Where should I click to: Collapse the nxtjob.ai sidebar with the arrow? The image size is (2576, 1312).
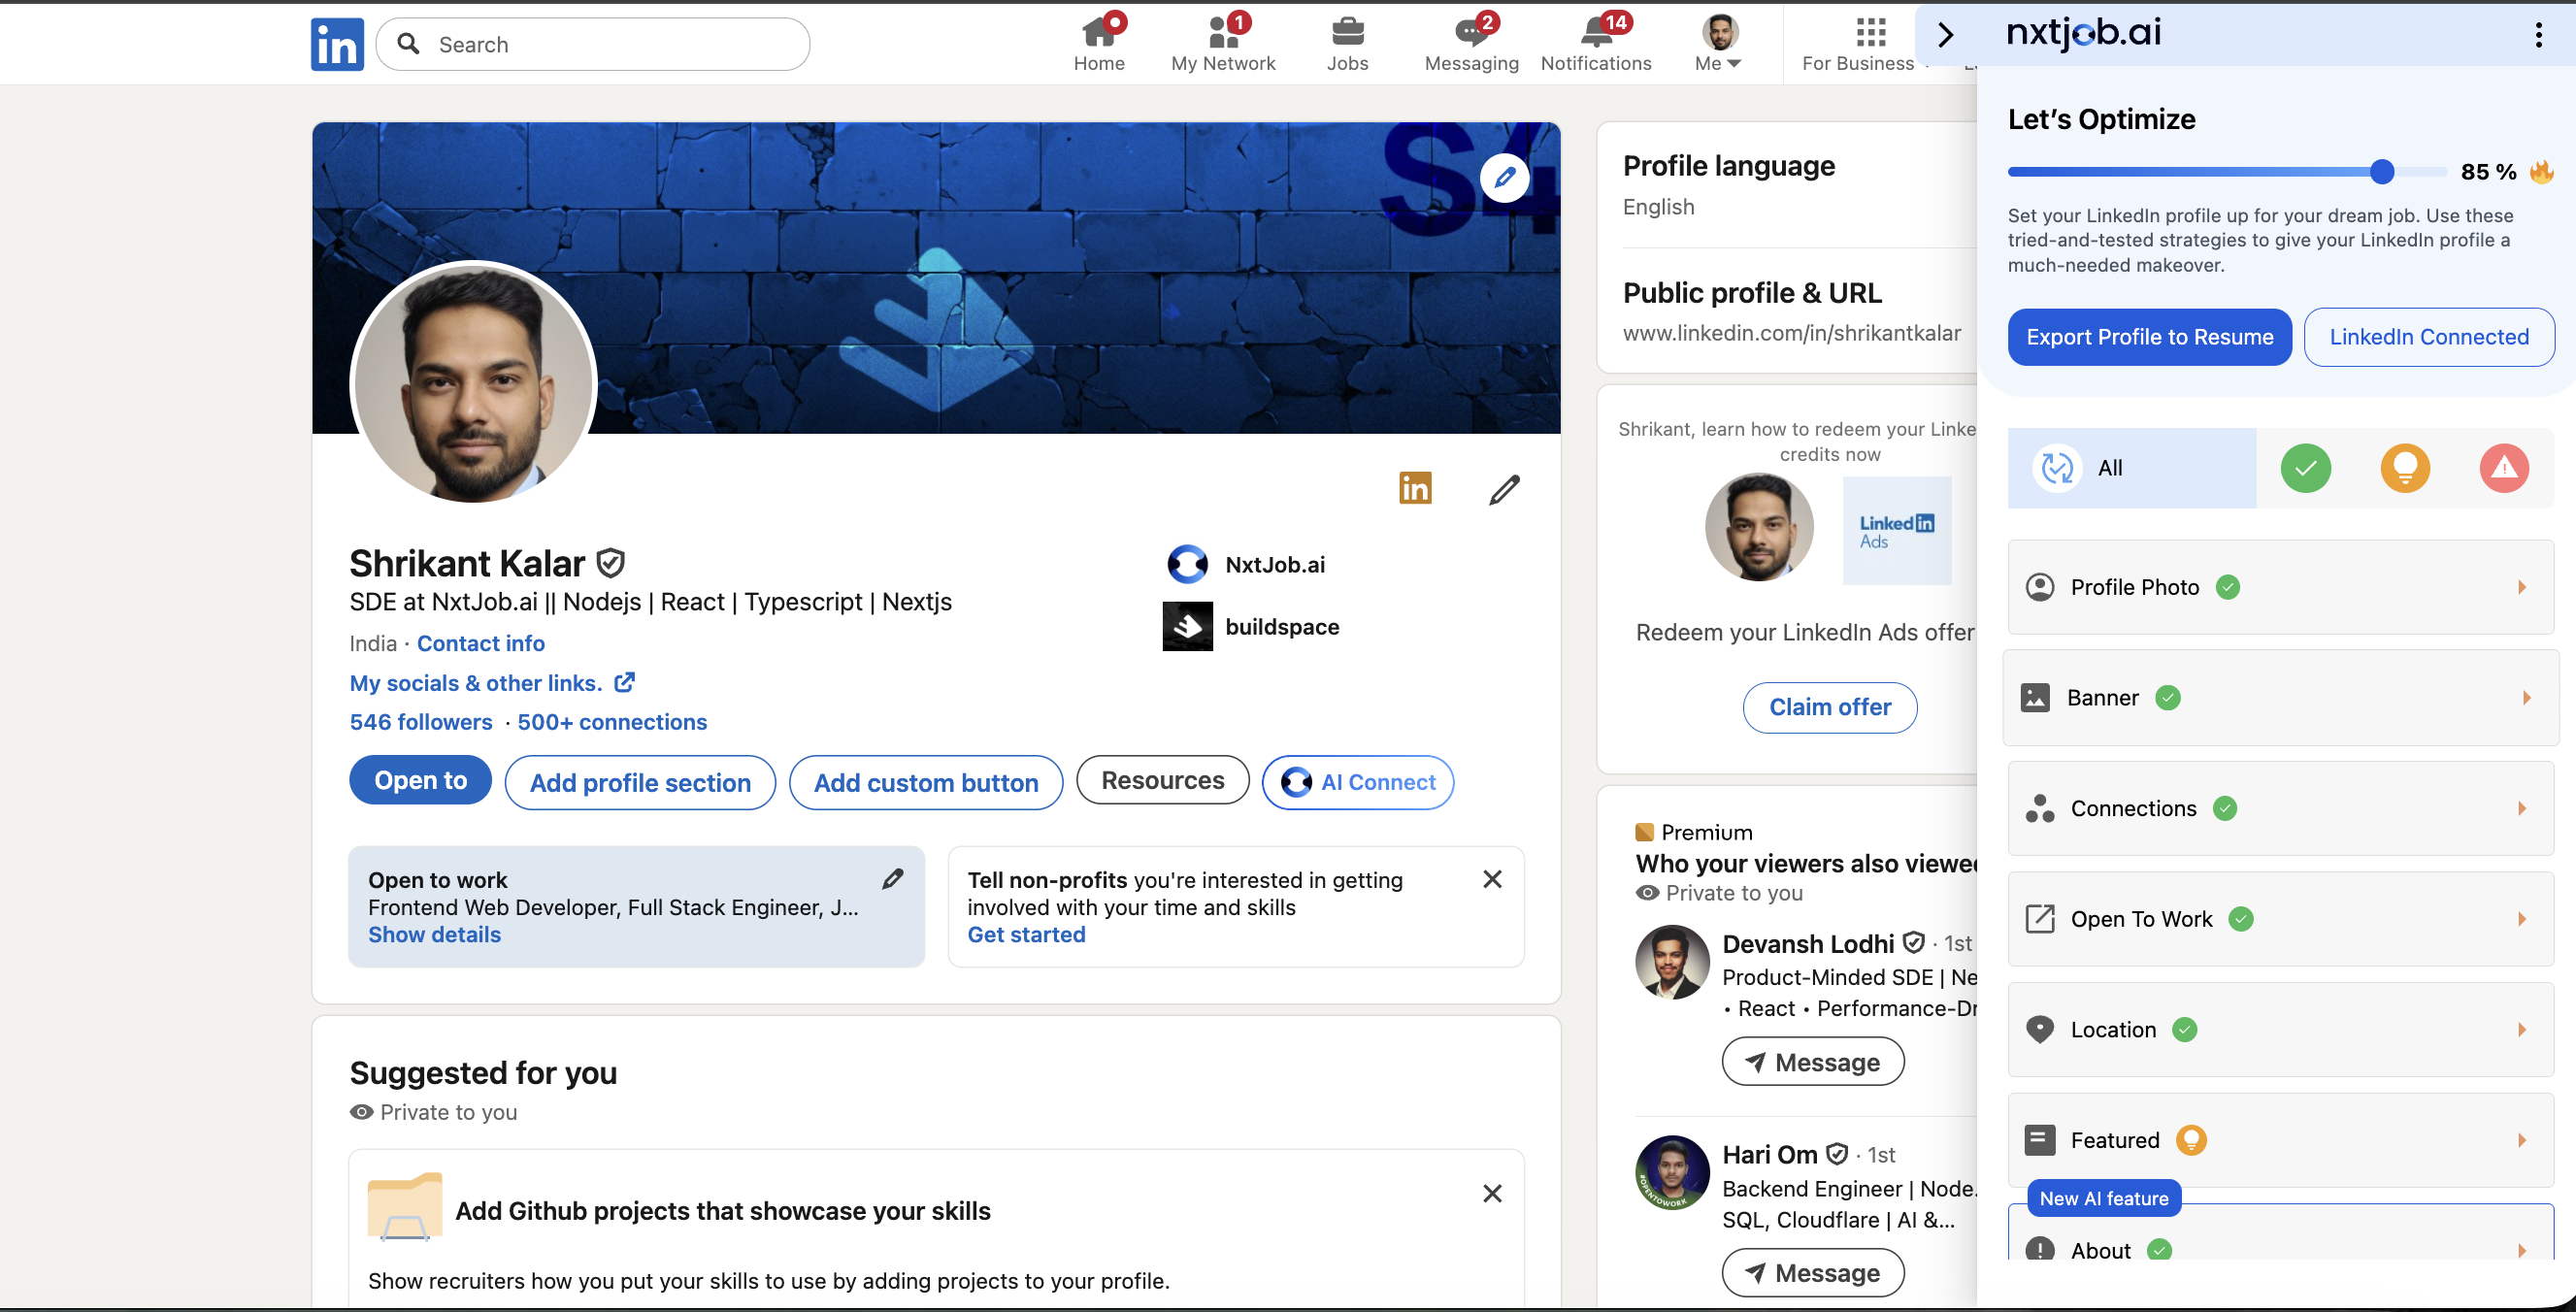coord(1944,34)
